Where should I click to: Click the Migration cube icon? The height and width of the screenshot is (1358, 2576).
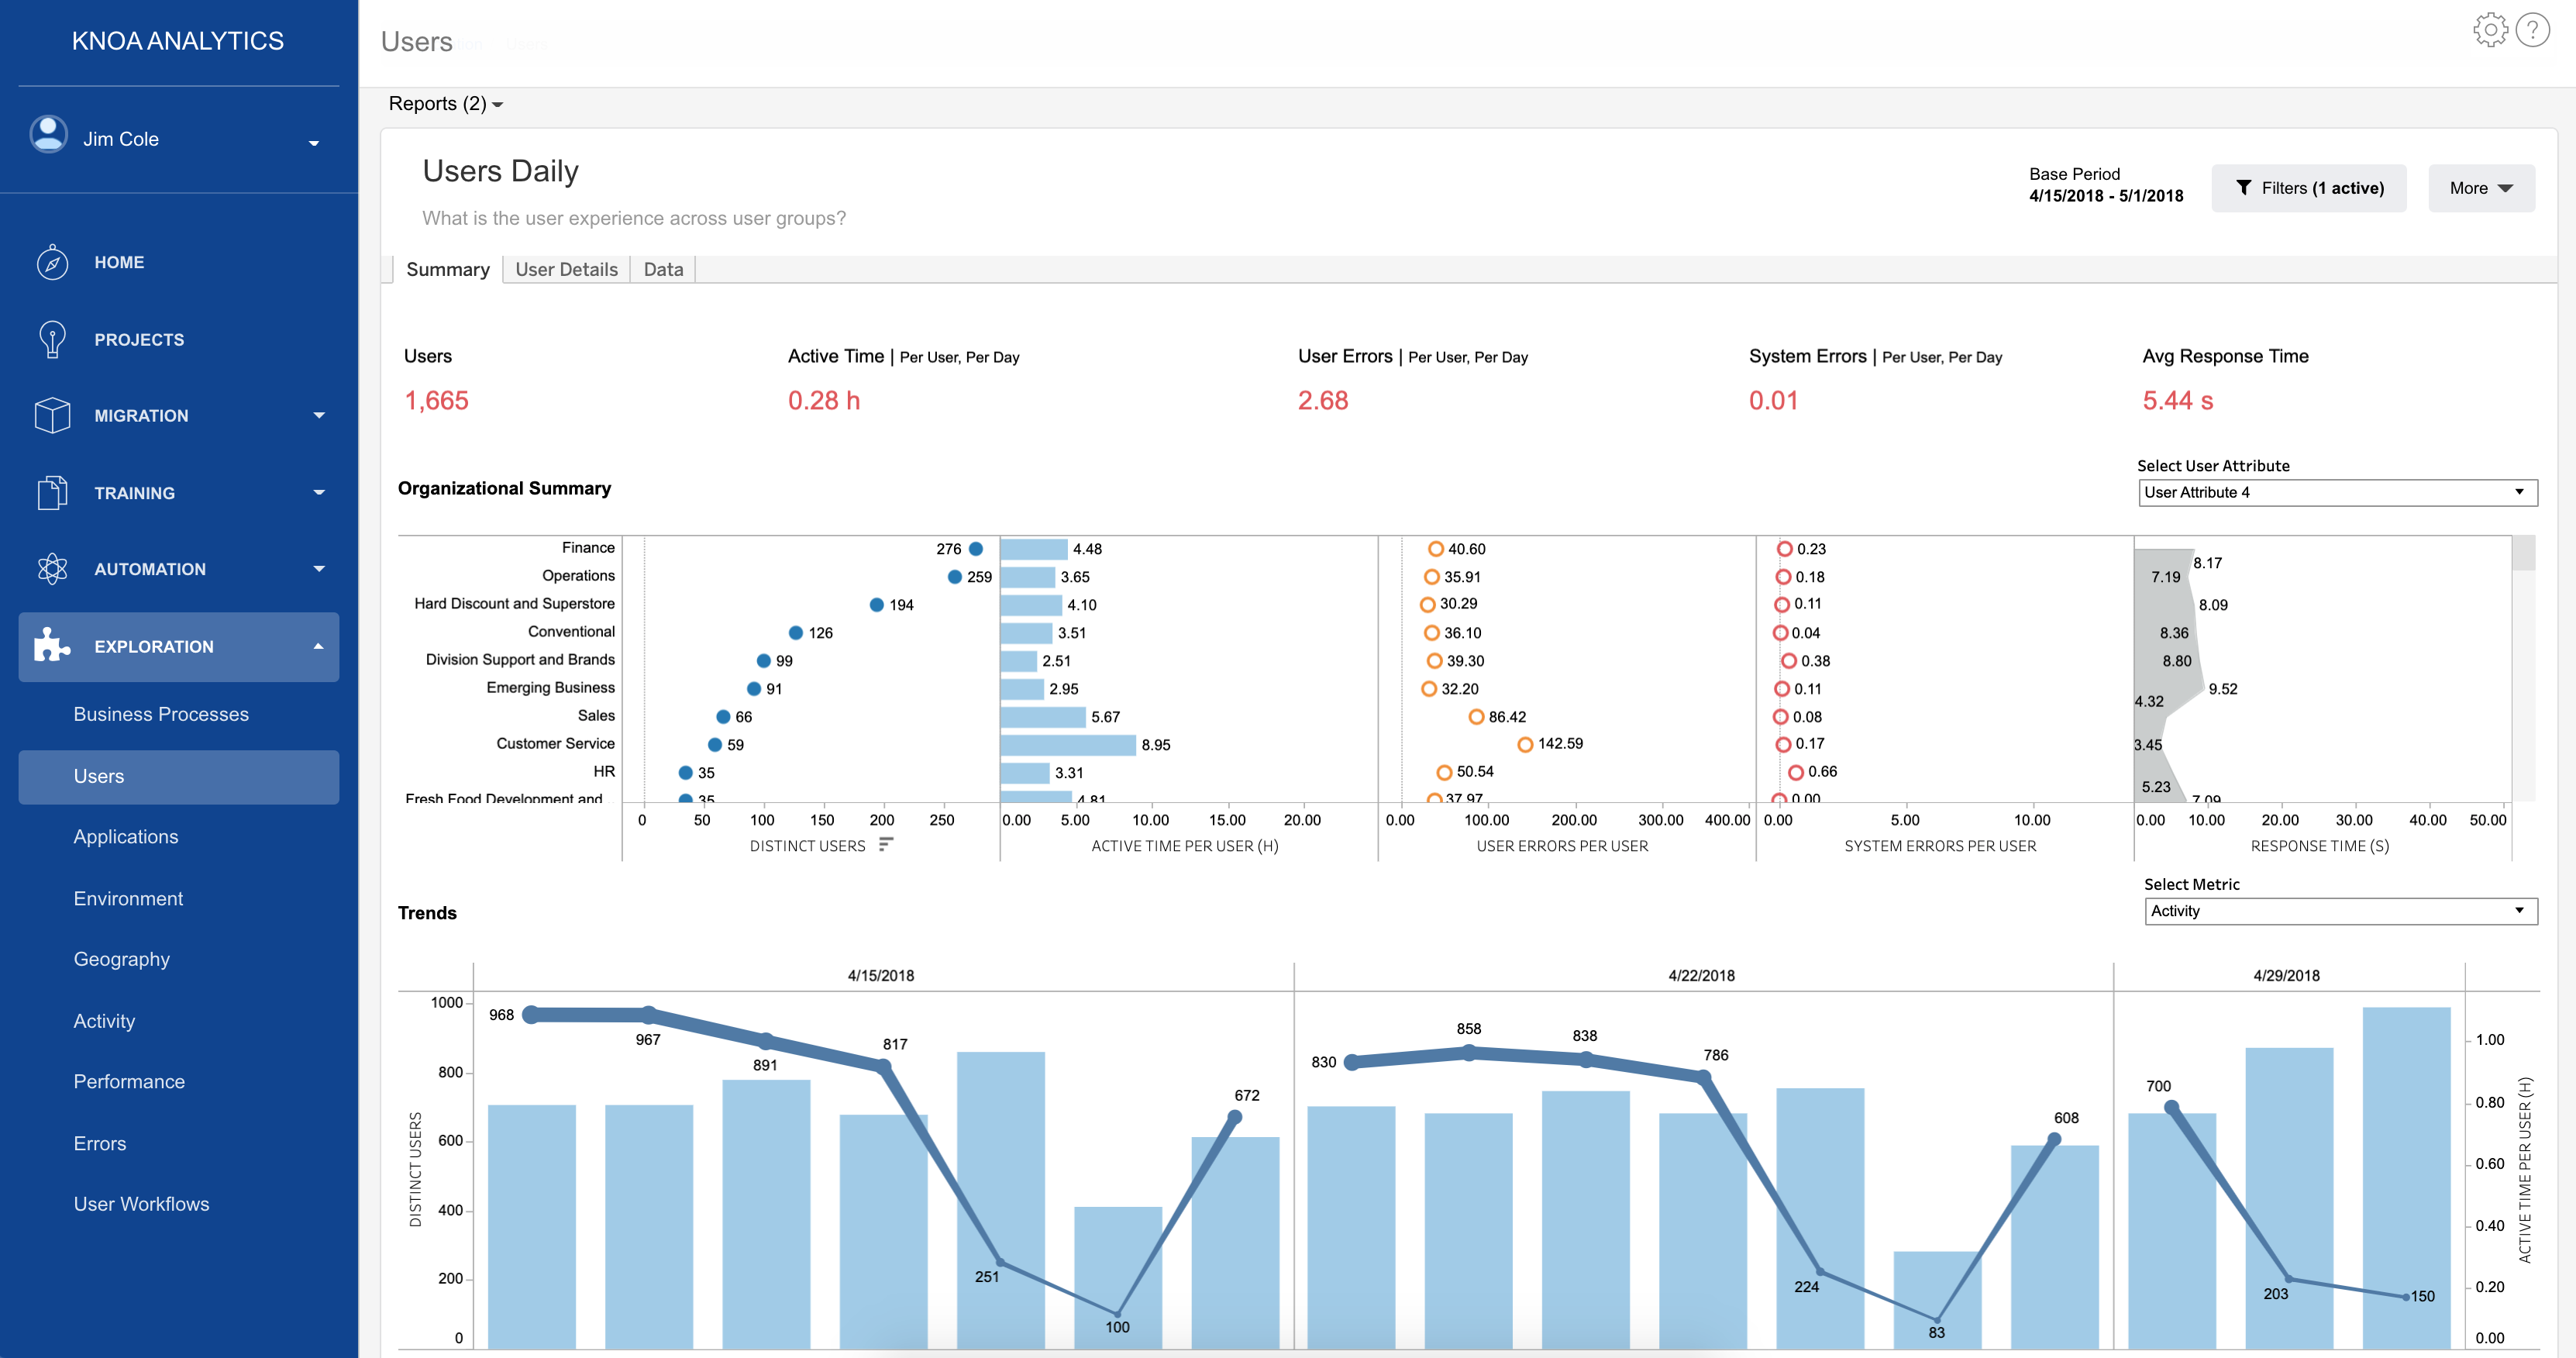pyautogui.click(x=52, y=415)
